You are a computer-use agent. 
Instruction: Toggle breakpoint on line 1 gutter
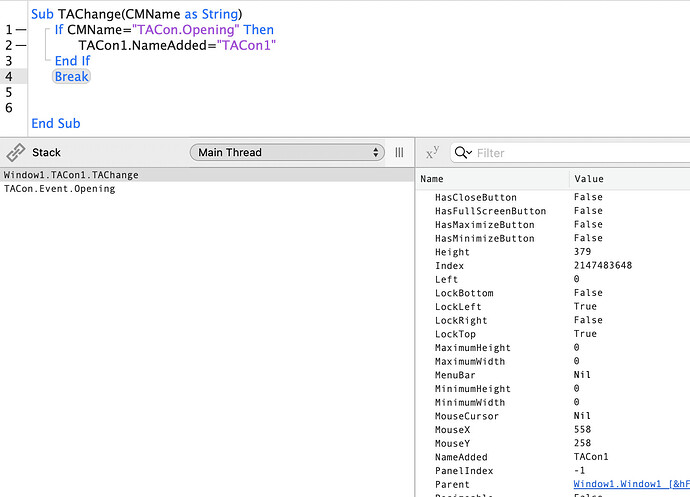21,29
